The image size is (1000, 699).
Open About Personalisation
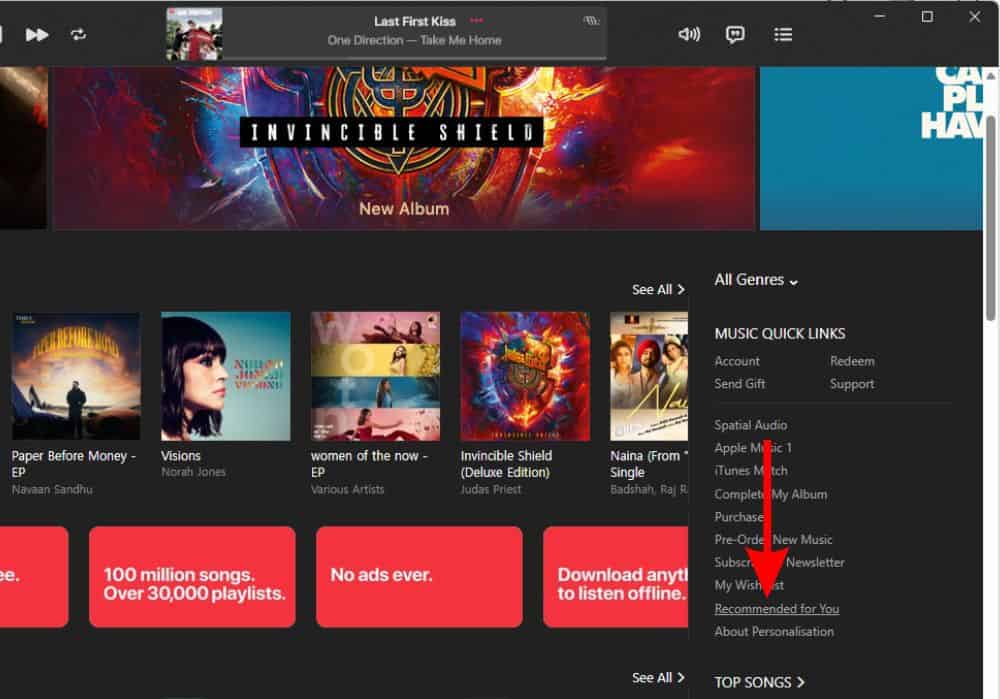(x=774, y=631)
